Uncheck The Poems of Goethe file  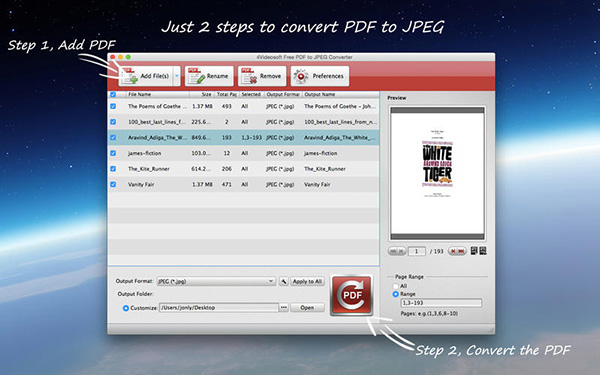[x=113, y=106]
